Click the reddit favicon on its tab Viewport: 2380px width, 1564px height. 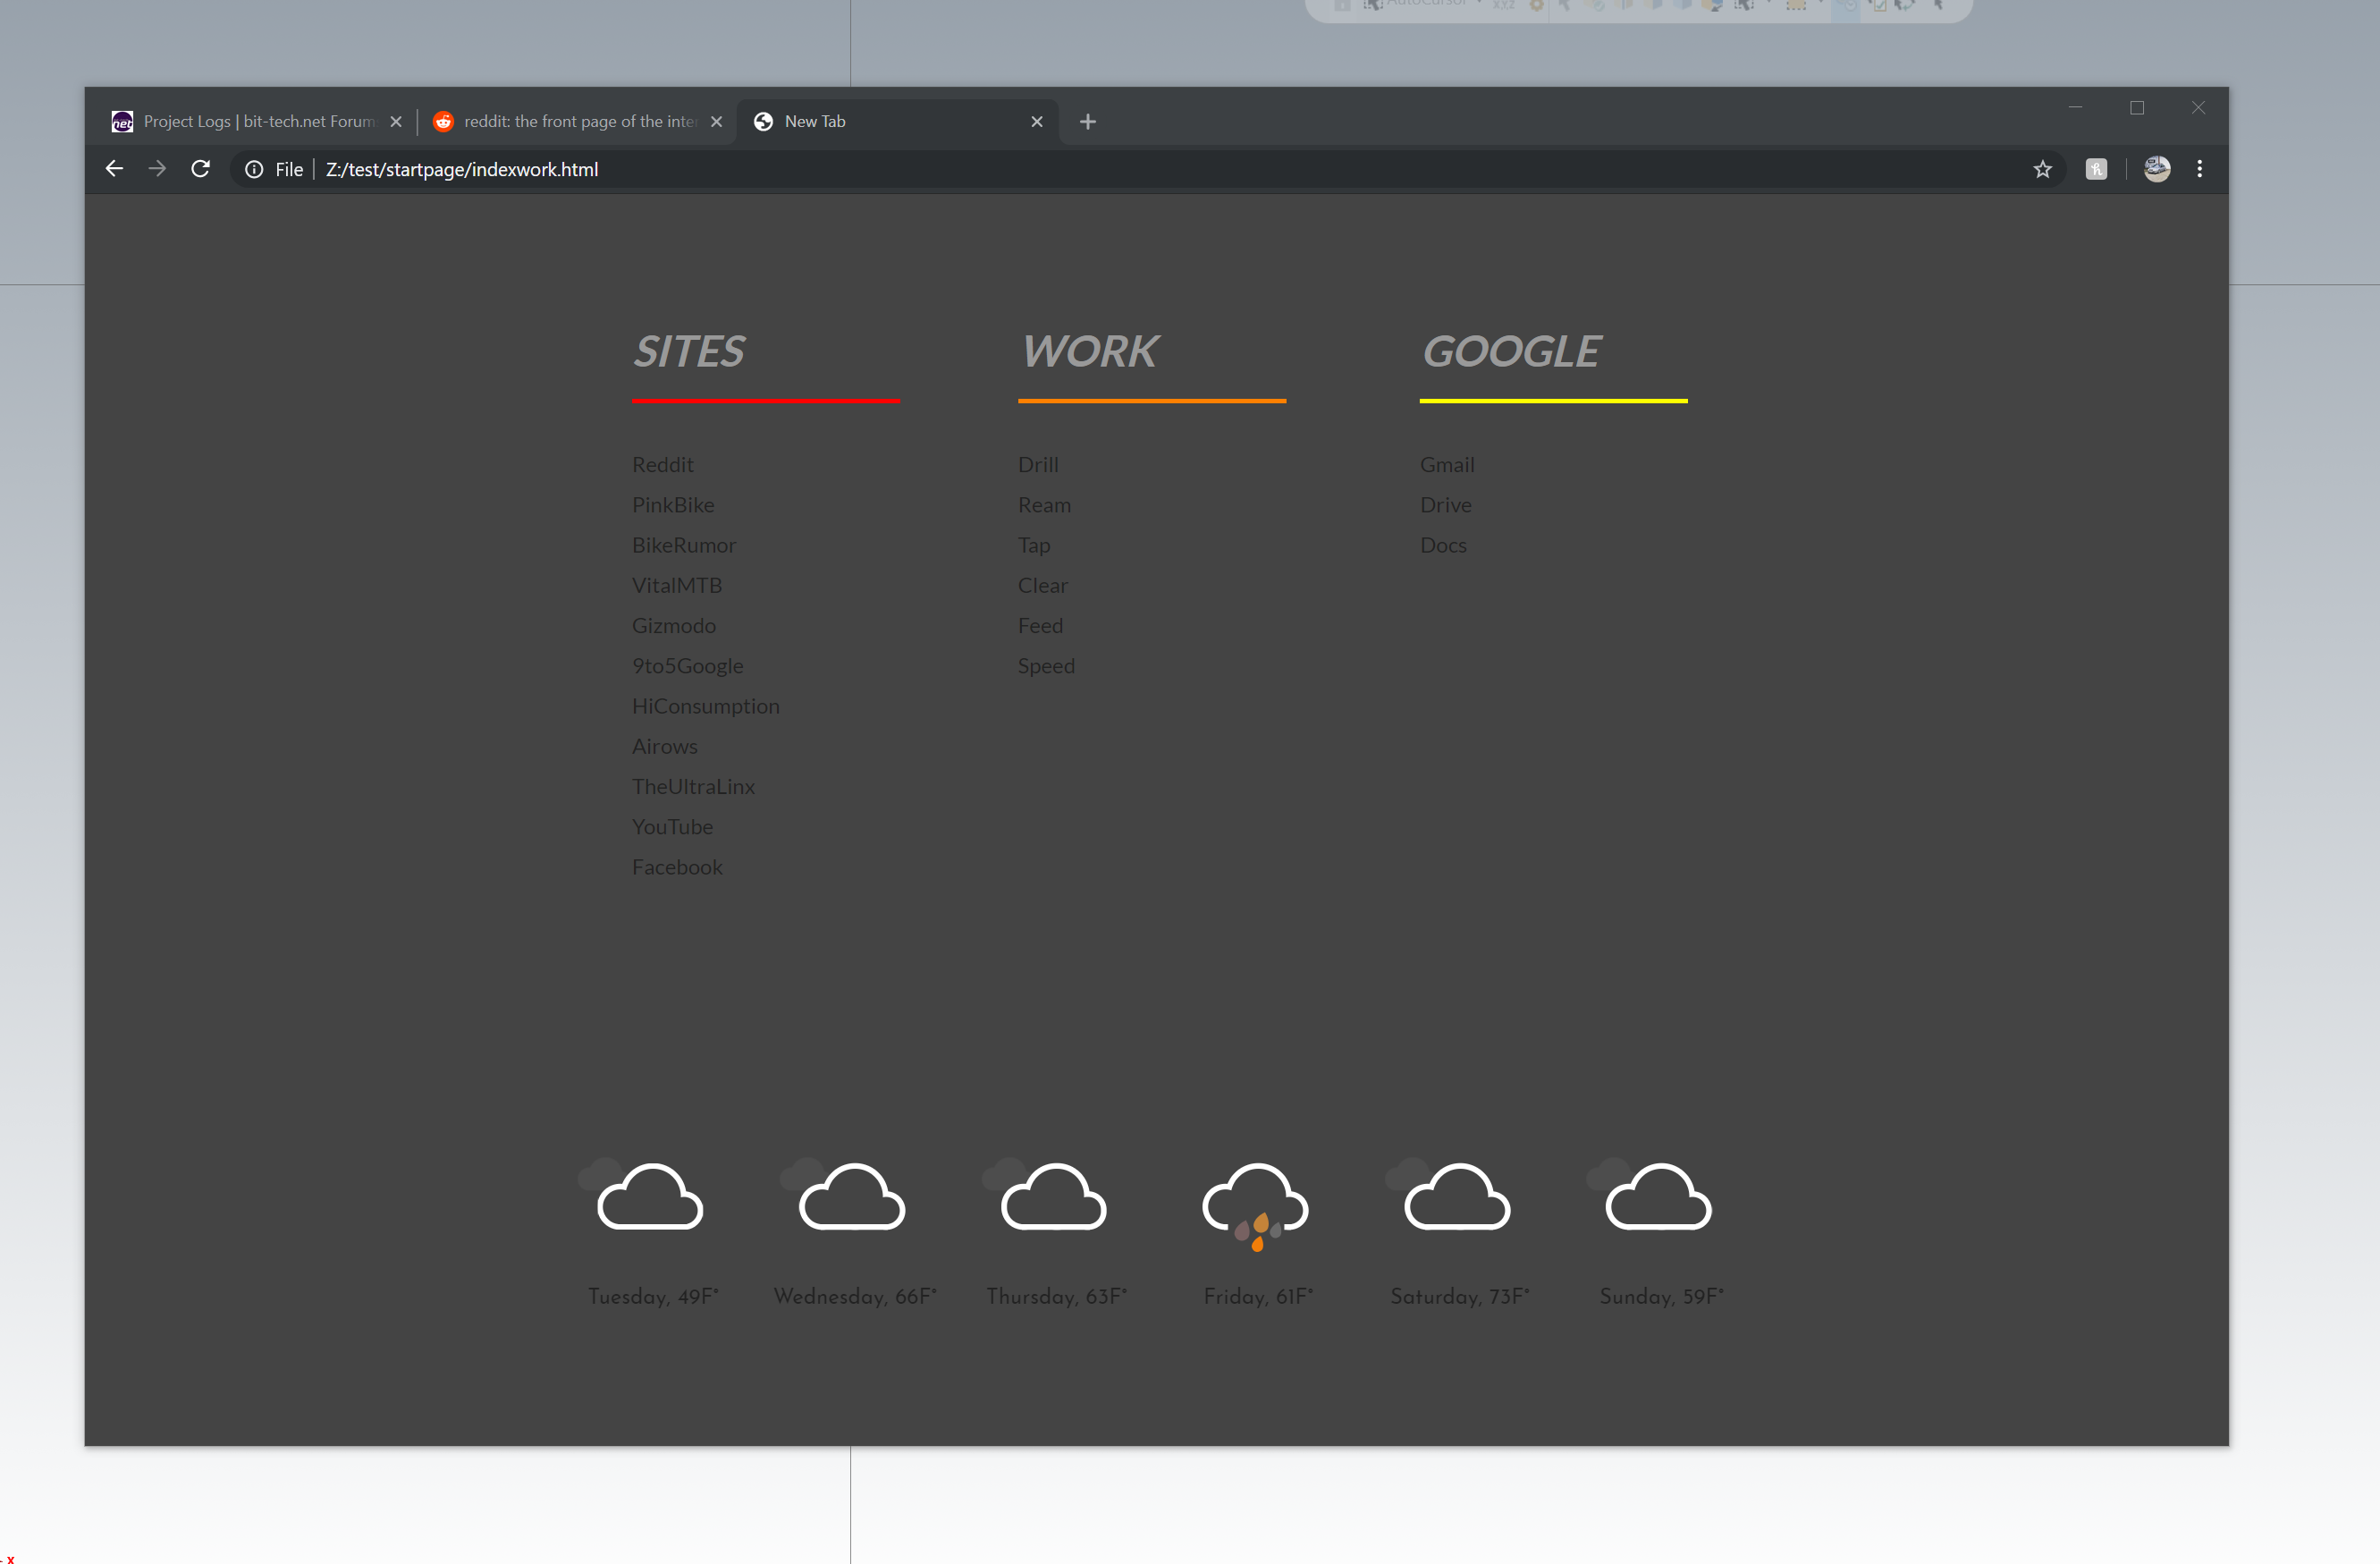[442, 121]
